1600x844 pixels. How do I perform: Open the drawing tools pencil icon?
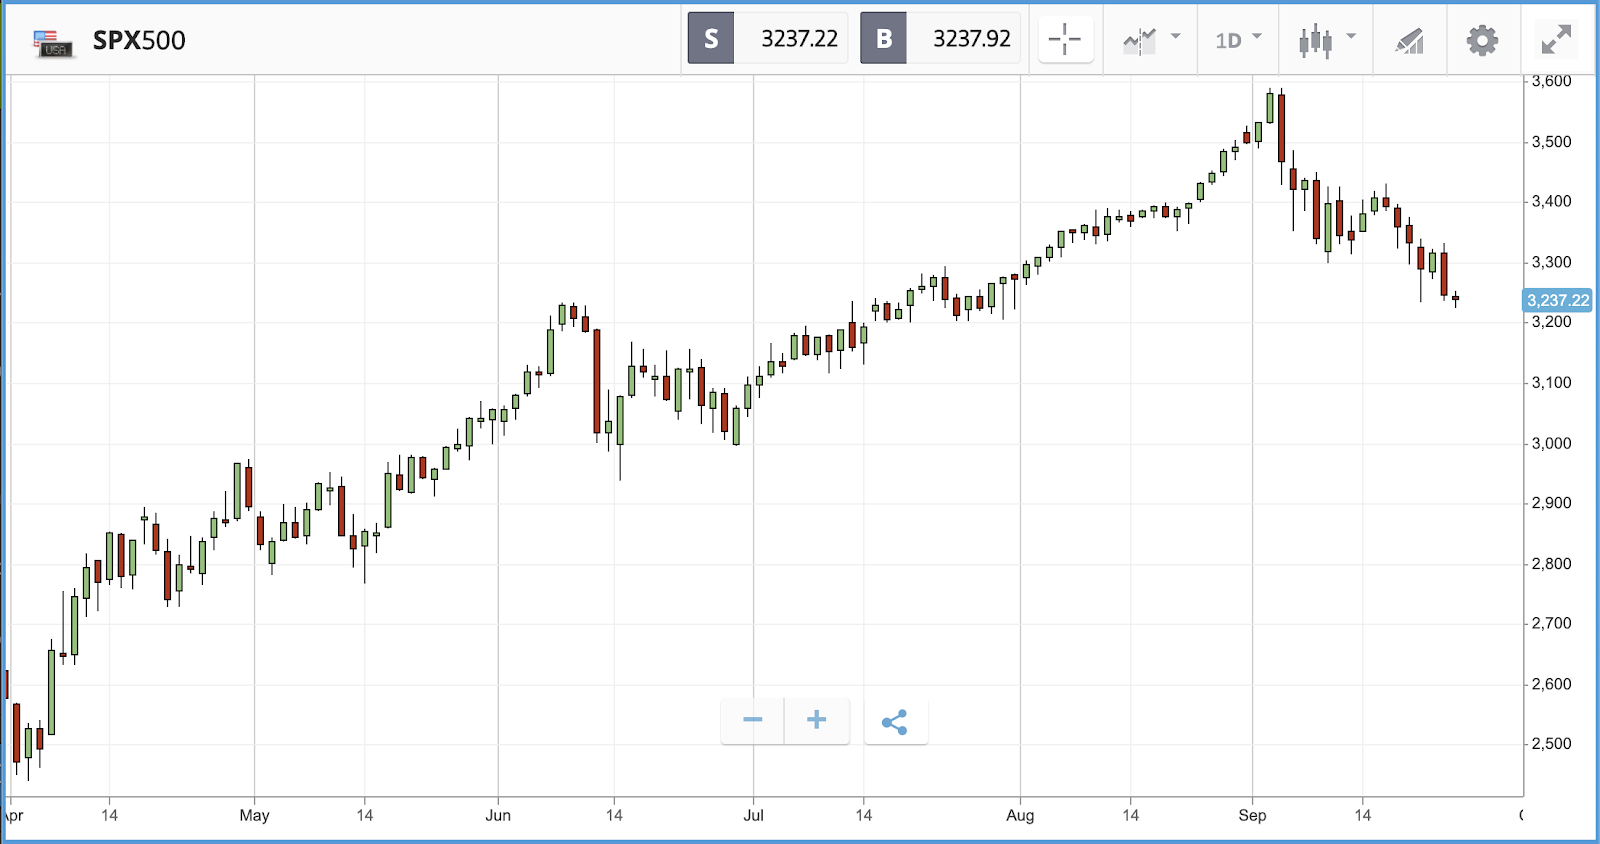pyautogui.click(x=1409, y=41)
